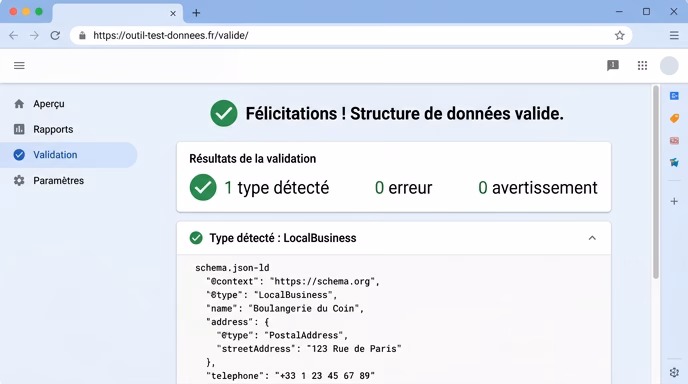Image resolution: width=688 pixels, height=384 pixels.
Task: Click the Rapports chart icon
Action: coord(19,129)
